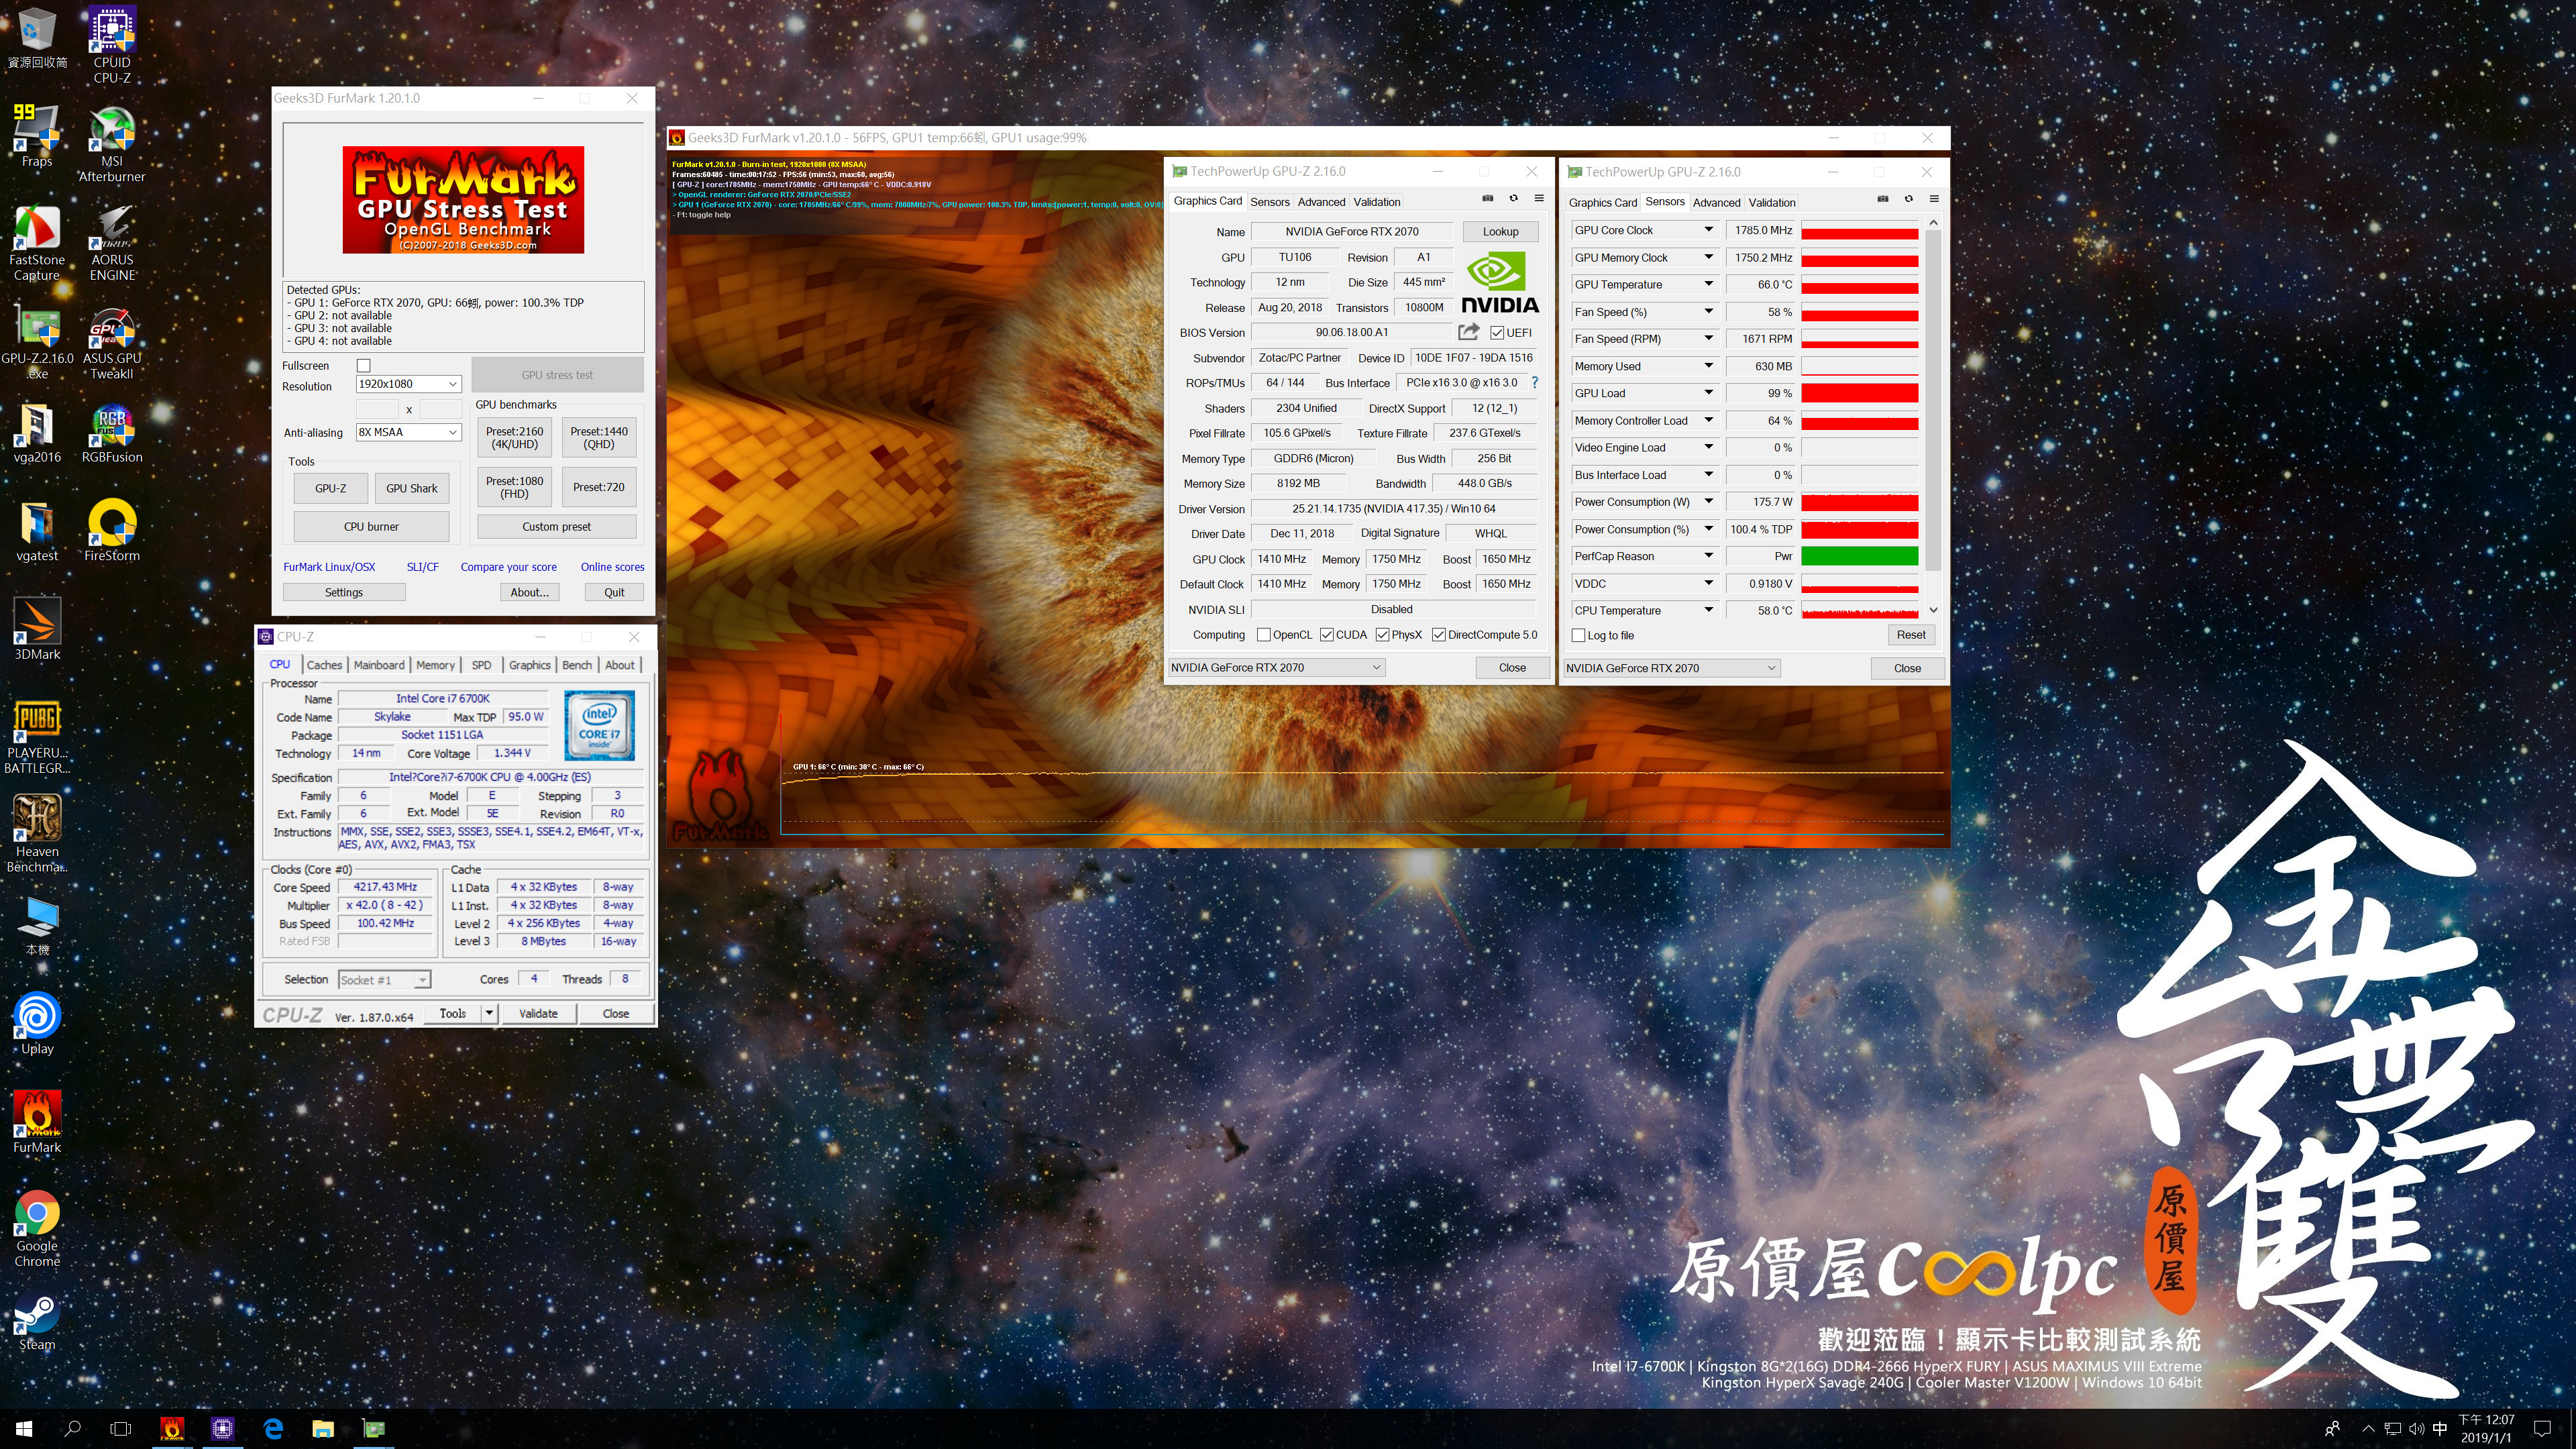The width and height of the screenshot is (2576, 1449).
Task: Click Bus Interface question mark icon
Action: tap(1534, 383)
